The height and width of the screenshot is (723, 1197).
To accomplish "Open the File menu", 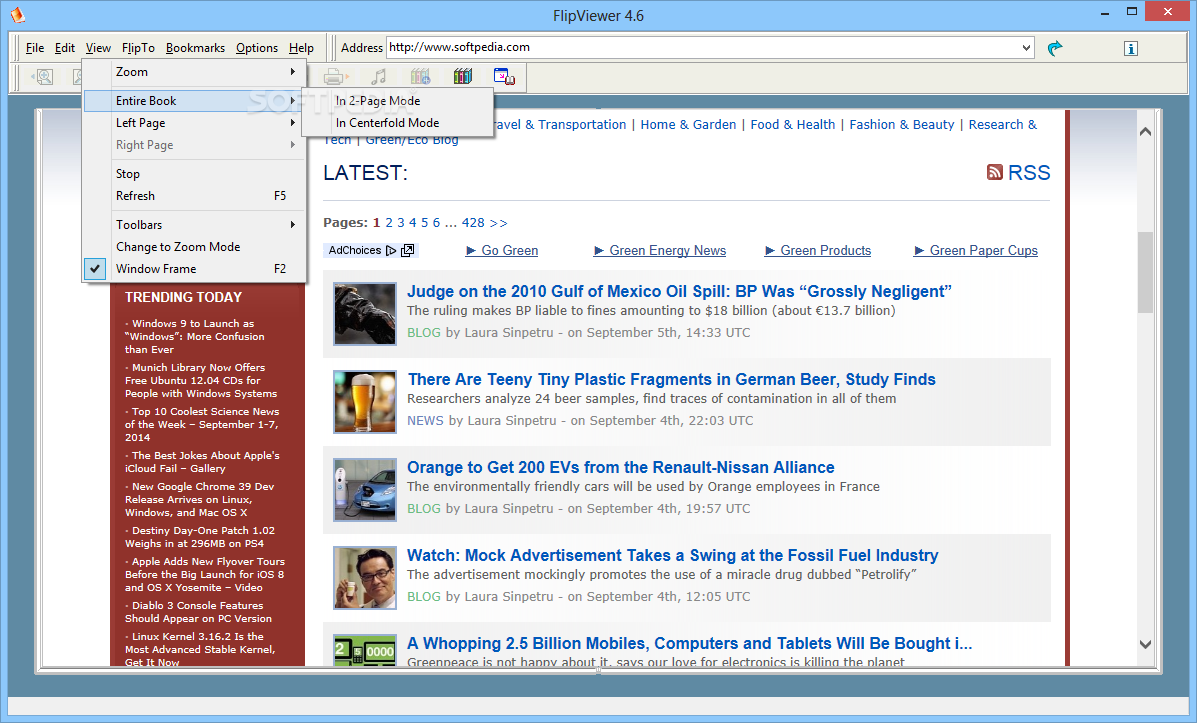I will coord(35,47).
